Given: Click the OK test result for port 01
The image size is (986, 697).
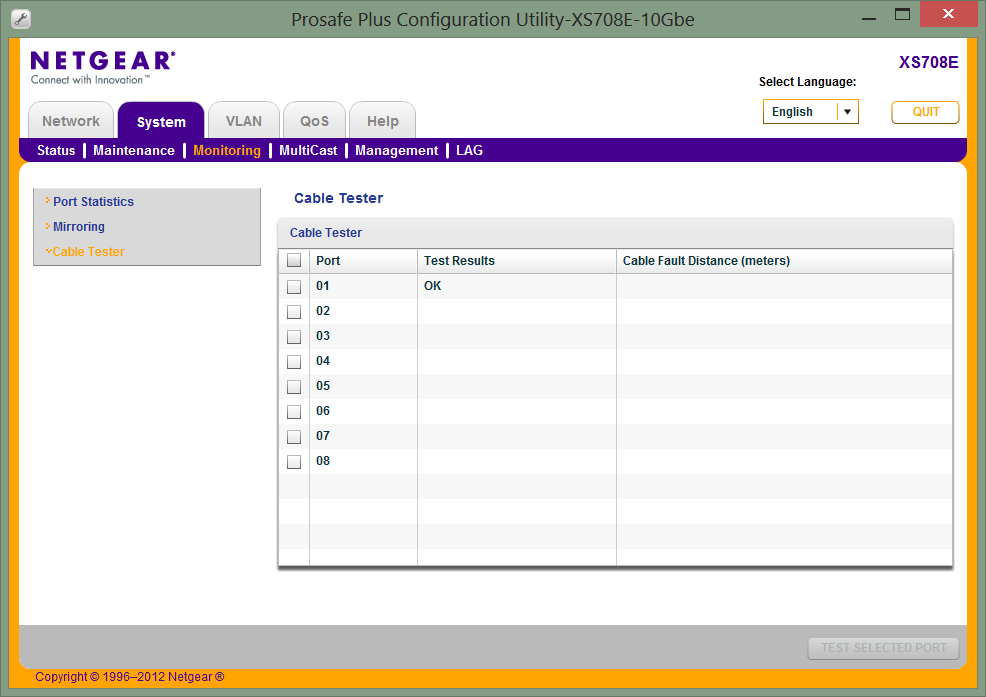Looking at the screenshot, I should point(433,286).
